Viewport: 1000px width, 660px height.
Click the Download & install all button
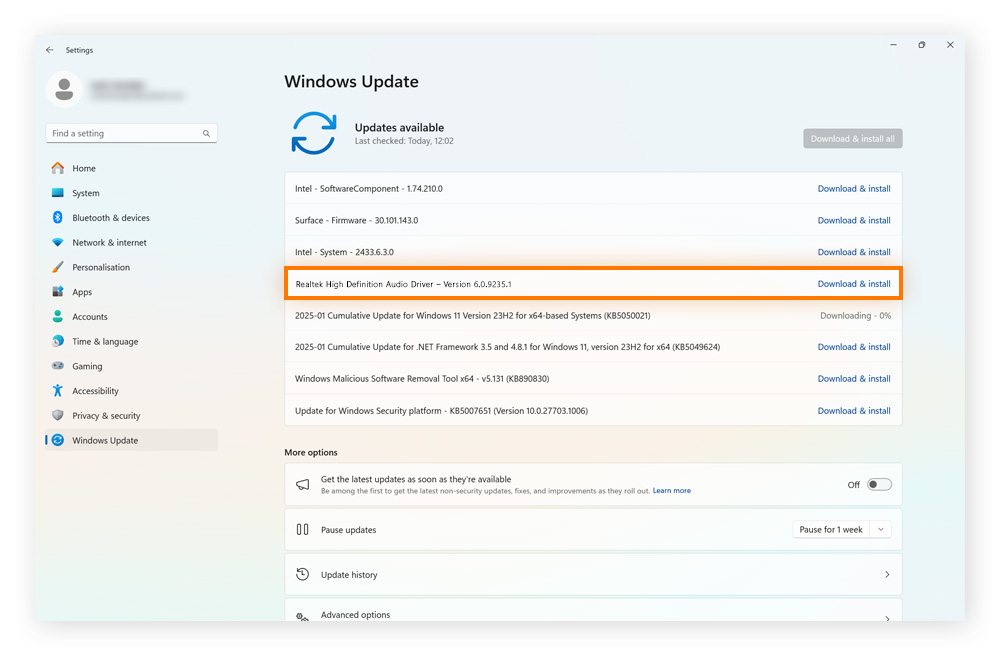coord(853,138)
